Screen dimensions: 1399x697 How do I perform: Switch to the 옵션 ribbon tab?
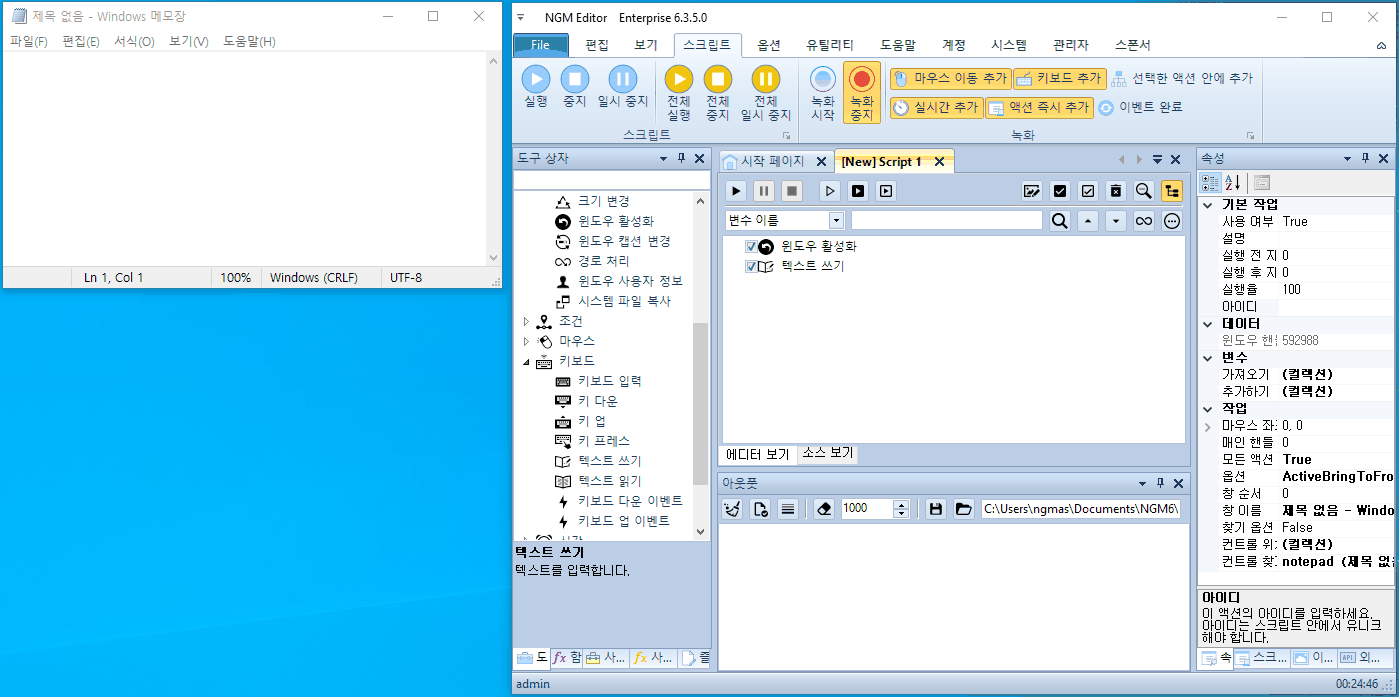tap(769, 45)
